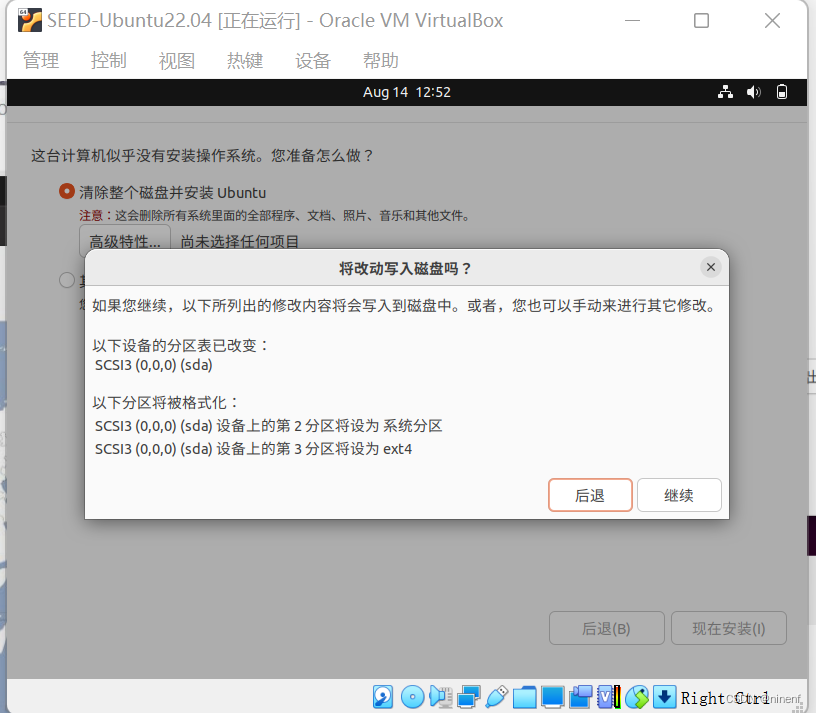The width and height of the screenshot is (816, 713).
Task: Click the VirtualBox window title icon
Action: point(30,20)
